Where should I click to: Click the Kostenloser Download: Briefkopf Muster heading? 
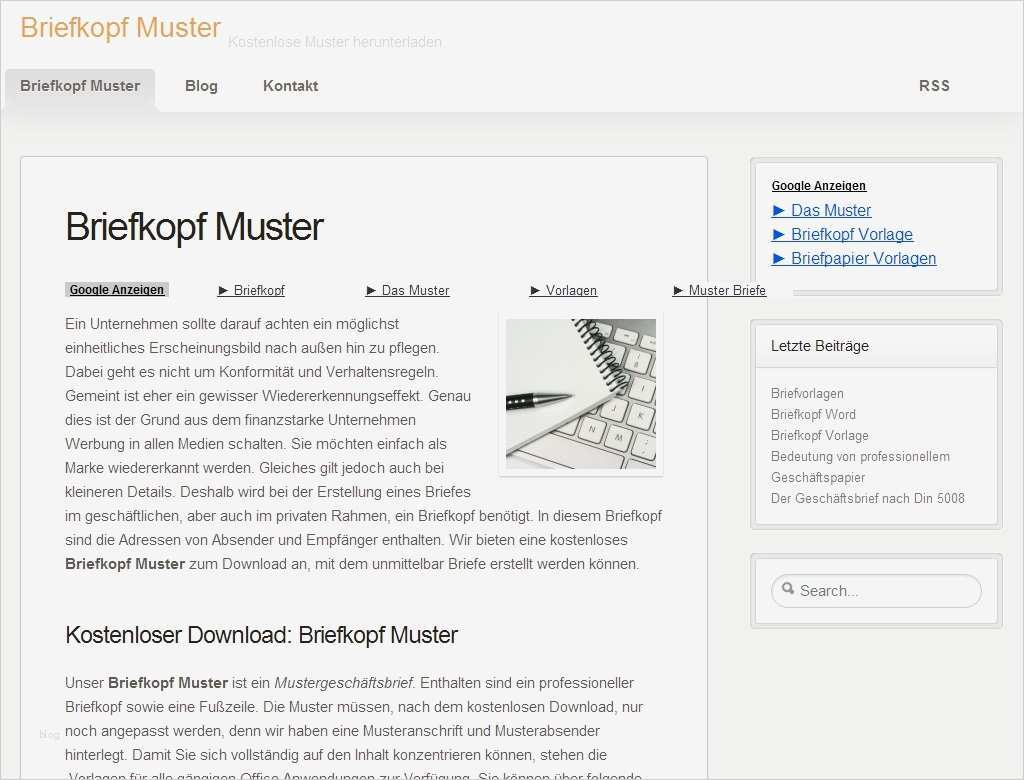point(262,635)
